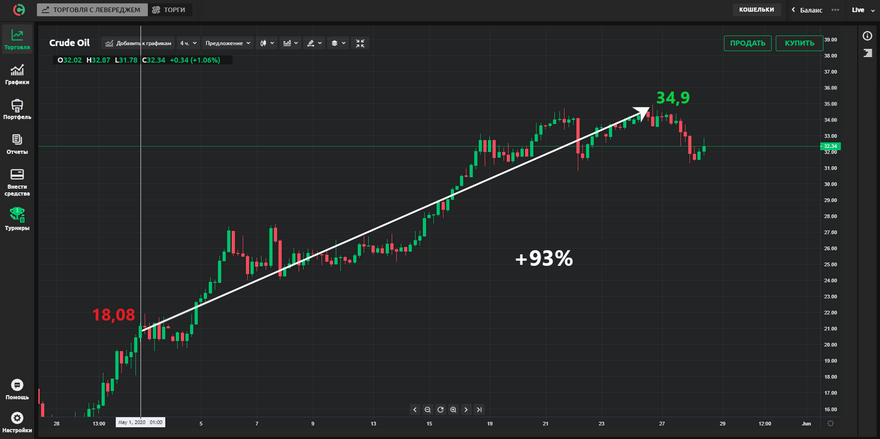Screen dimensions: 880x439
Task: Go to Отчеты reports section
Action: (x=17, y=144)
